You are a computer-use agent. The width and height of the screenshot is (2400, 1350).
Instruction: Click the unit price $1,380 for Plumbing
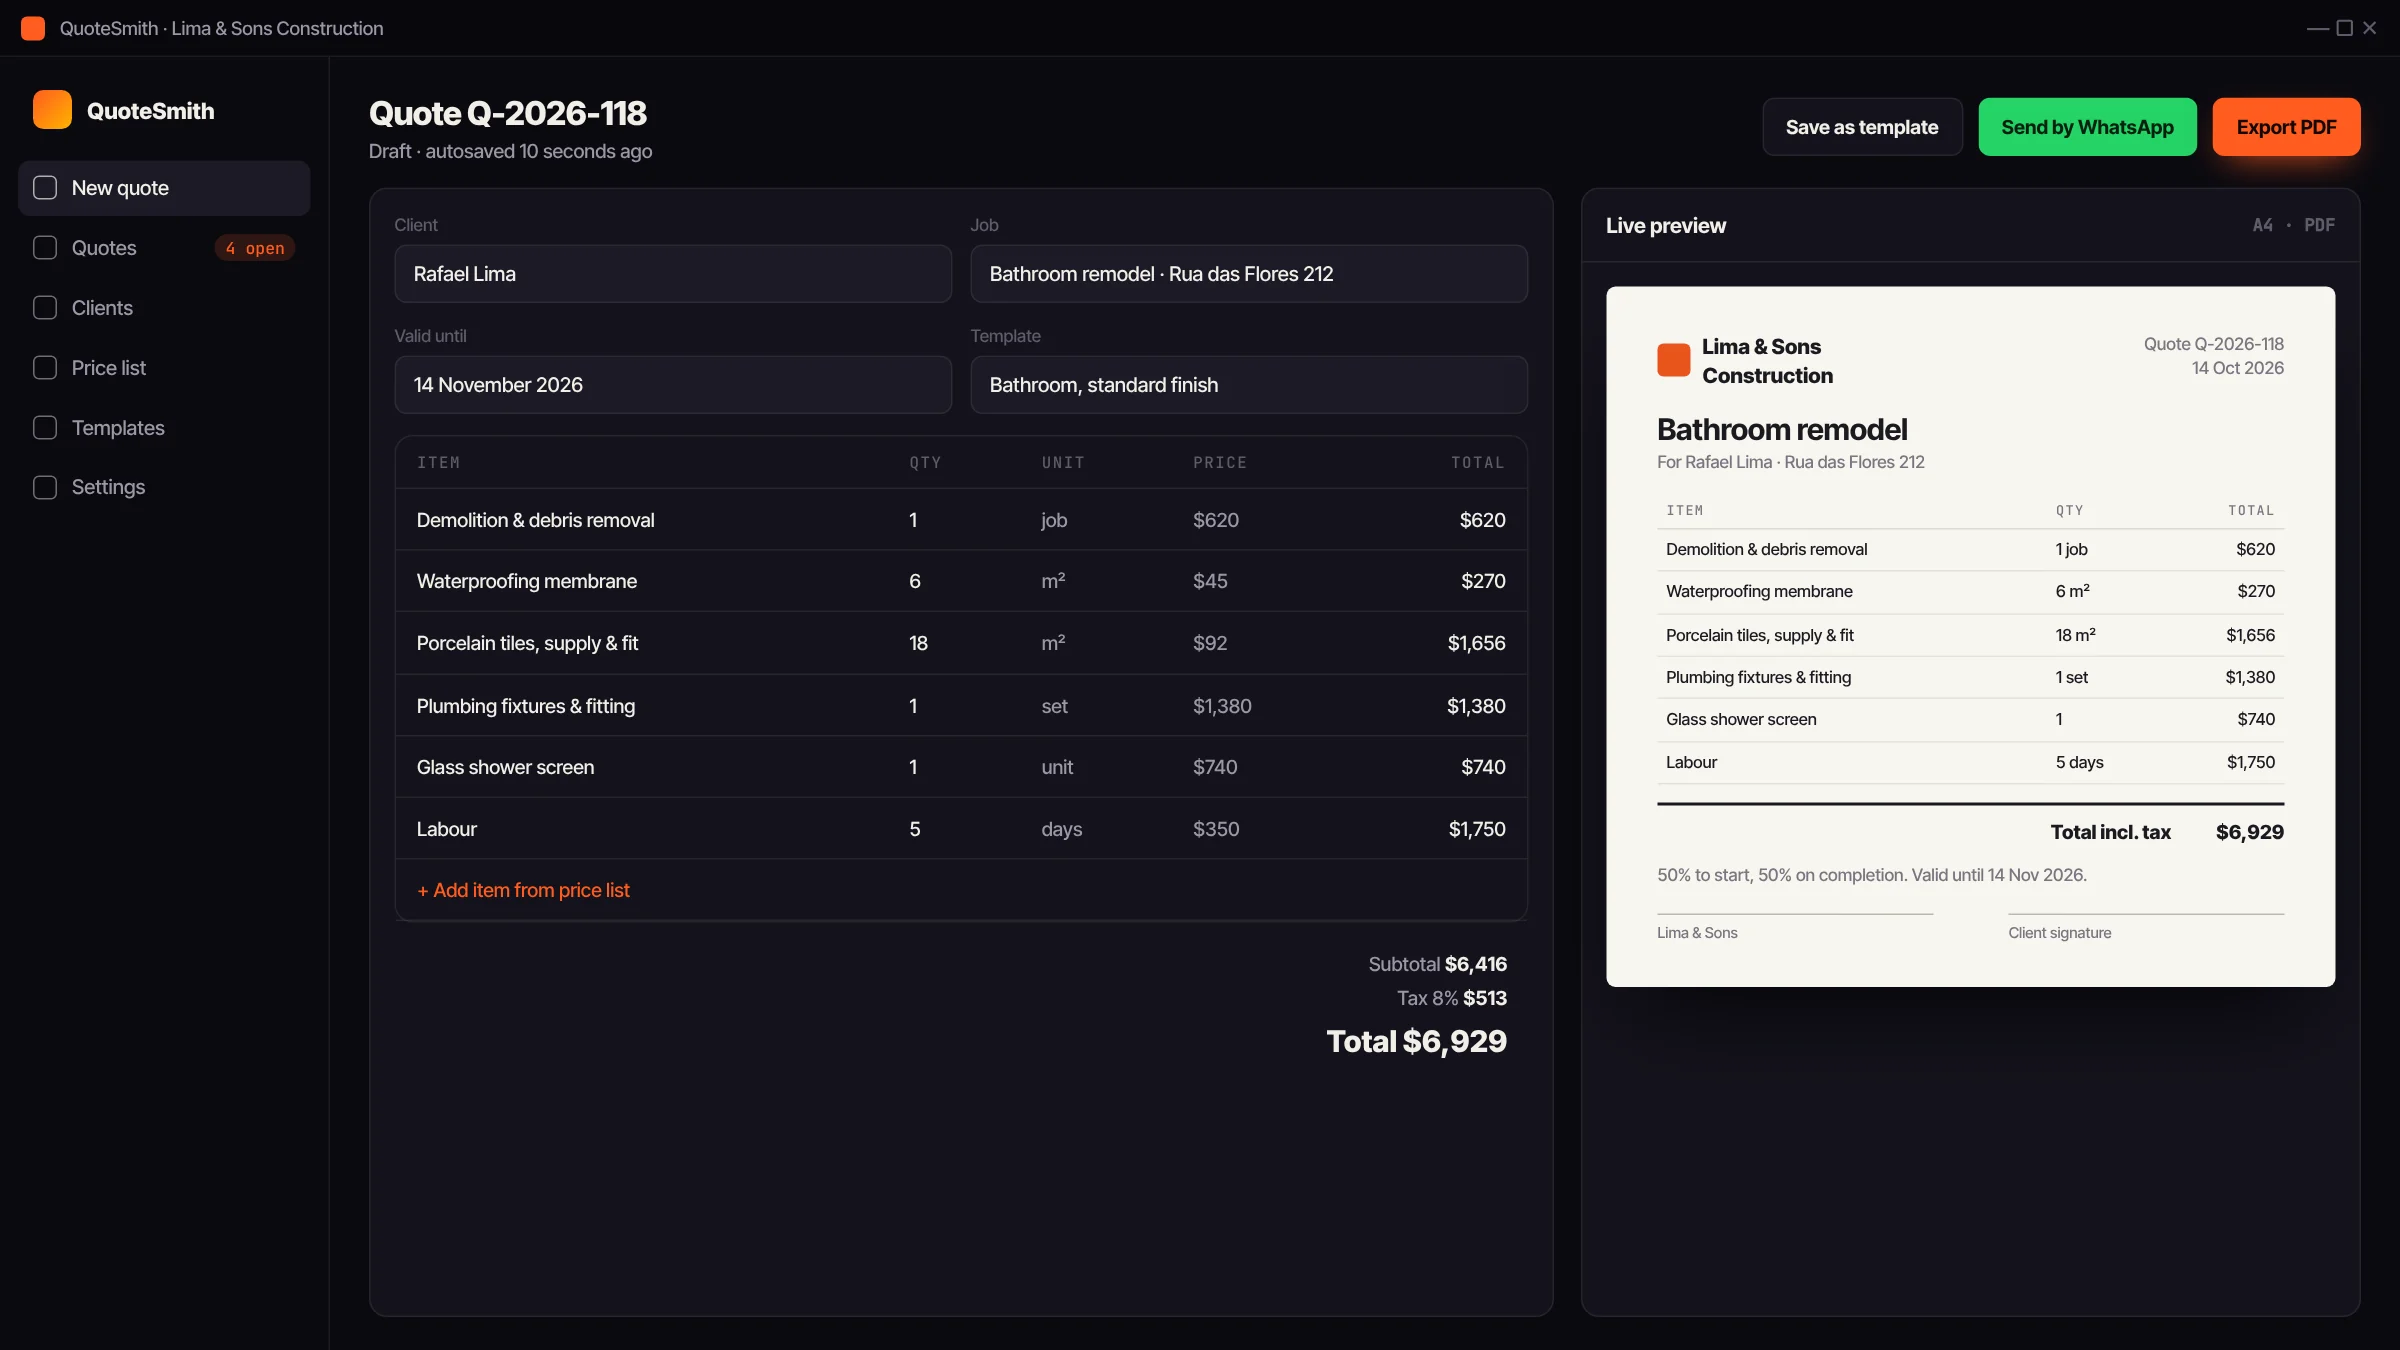(x=1222, y=706)
